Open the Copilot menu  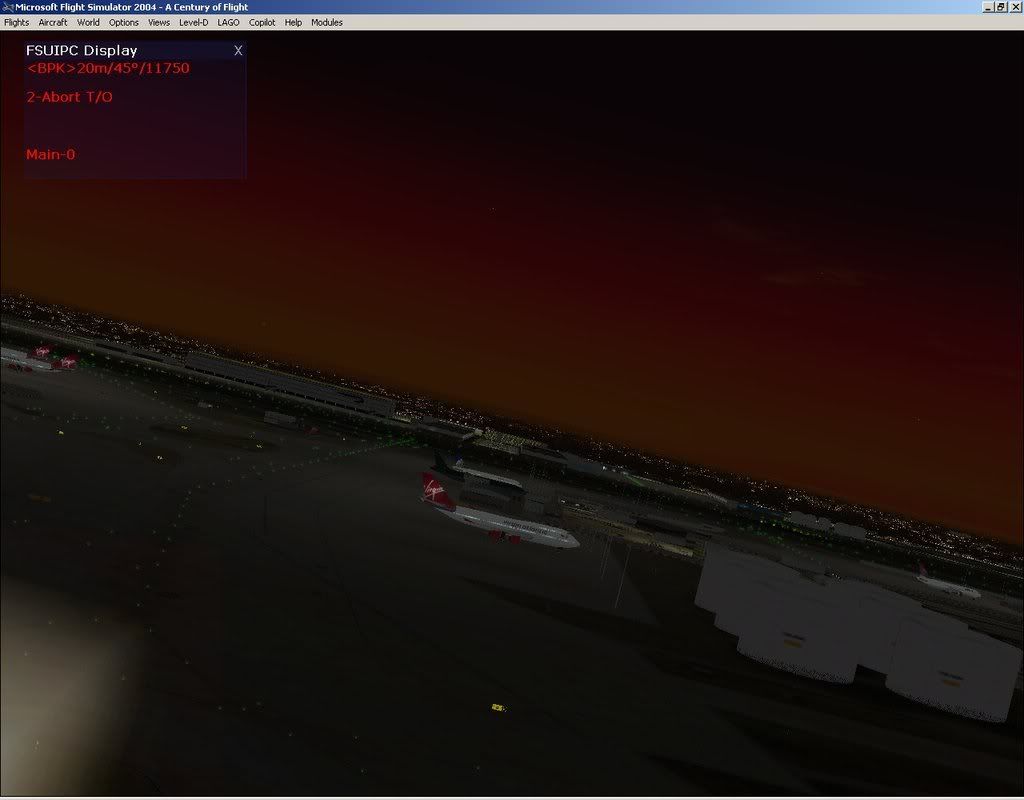point(262,22)
